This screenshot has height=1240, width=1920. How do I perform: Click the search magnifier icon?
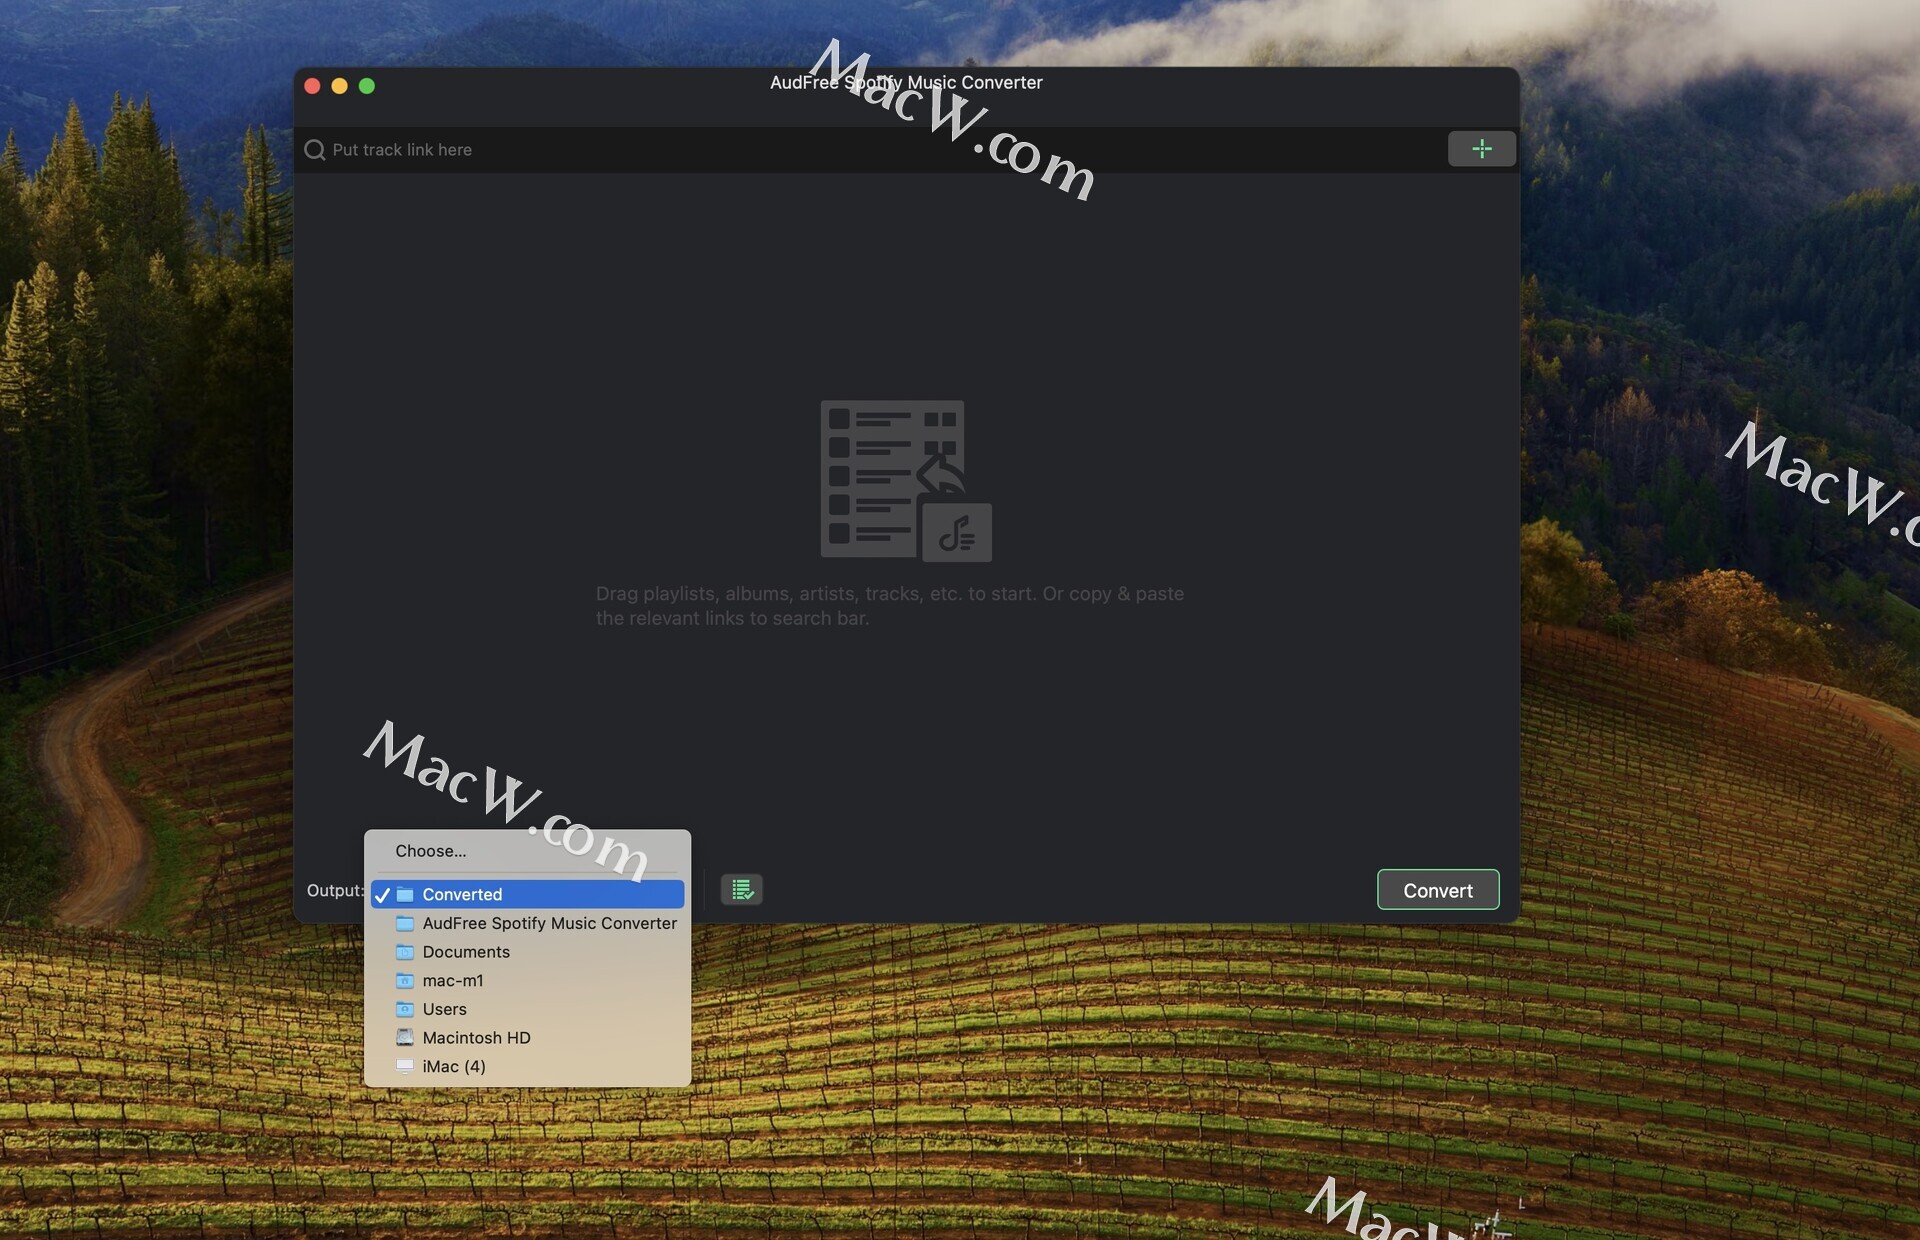pyautogui.click(x=315, y=150)
